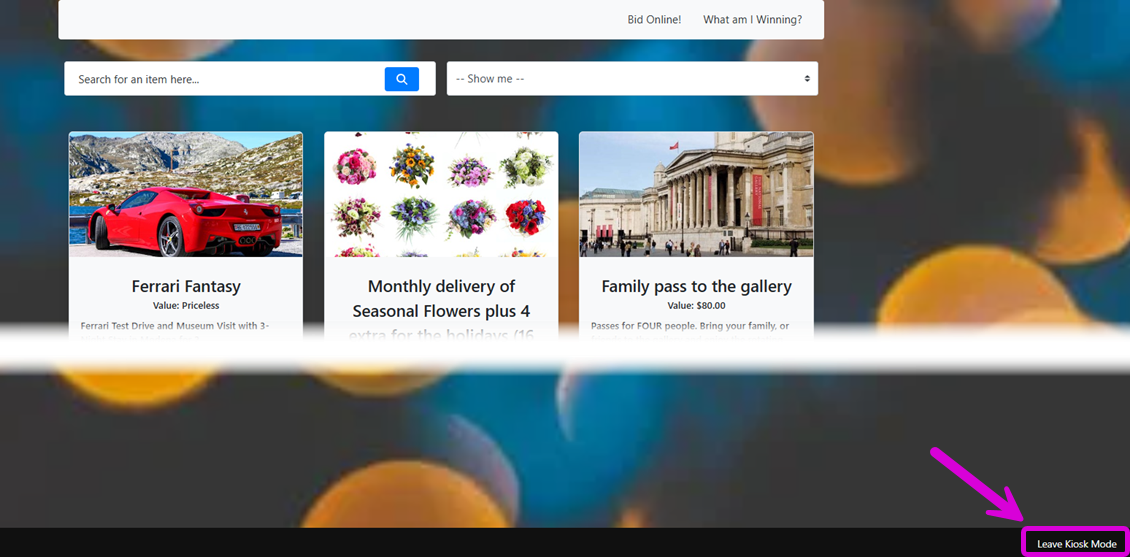Select the flower bouquets image
The width and height of the screenshot is (1130, 557).
tap(441, 195)
